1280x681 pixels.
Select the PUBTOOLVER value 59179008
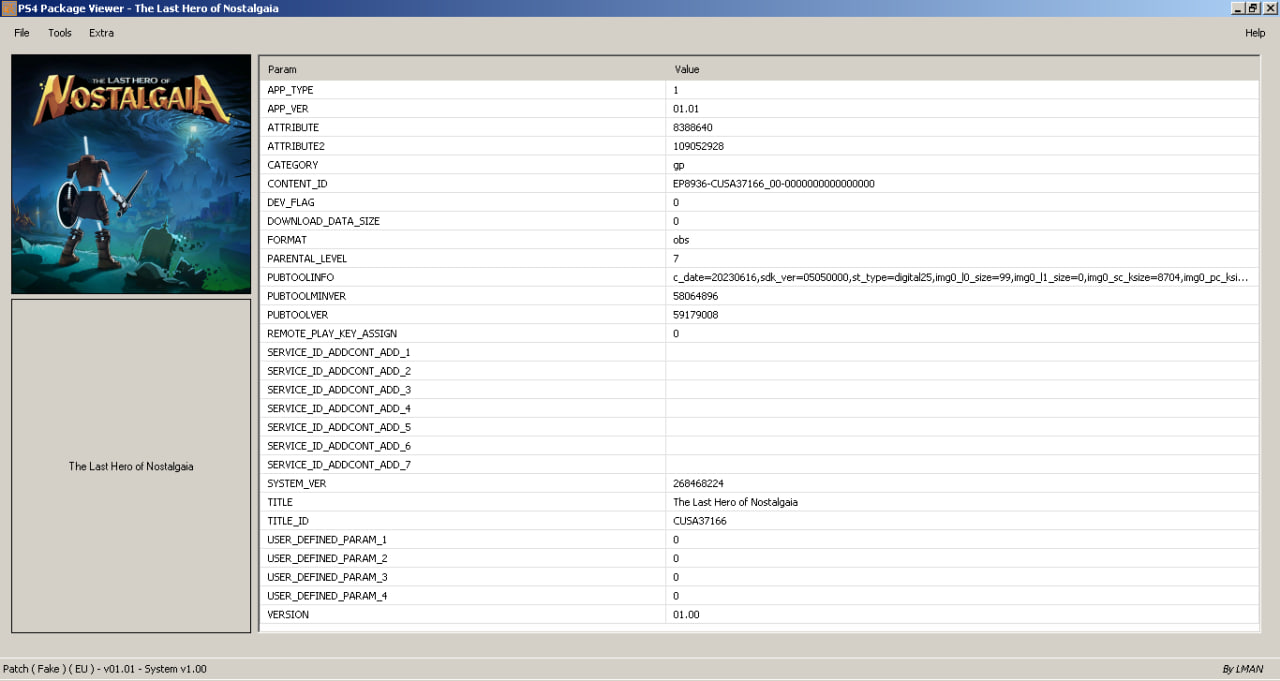695,315
